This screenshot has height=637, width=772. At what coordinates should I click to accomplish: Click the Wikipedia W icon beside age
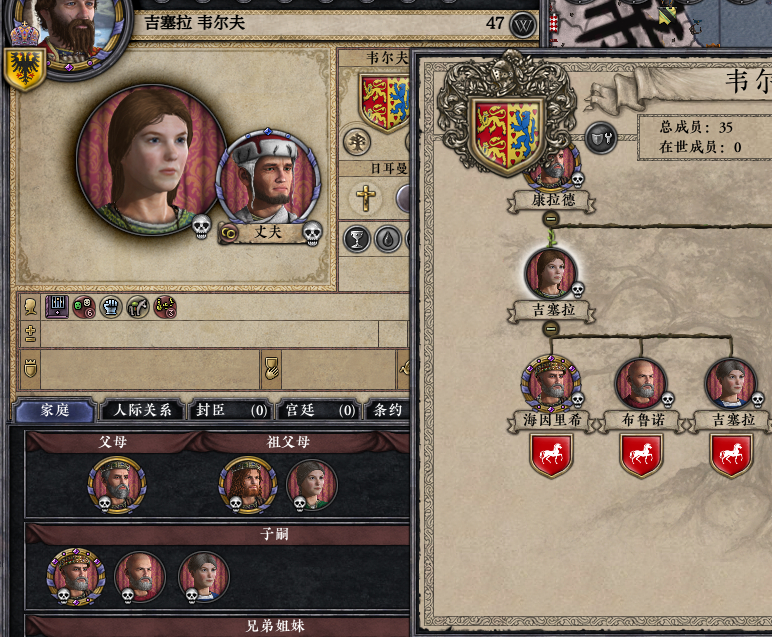(522, 25)
